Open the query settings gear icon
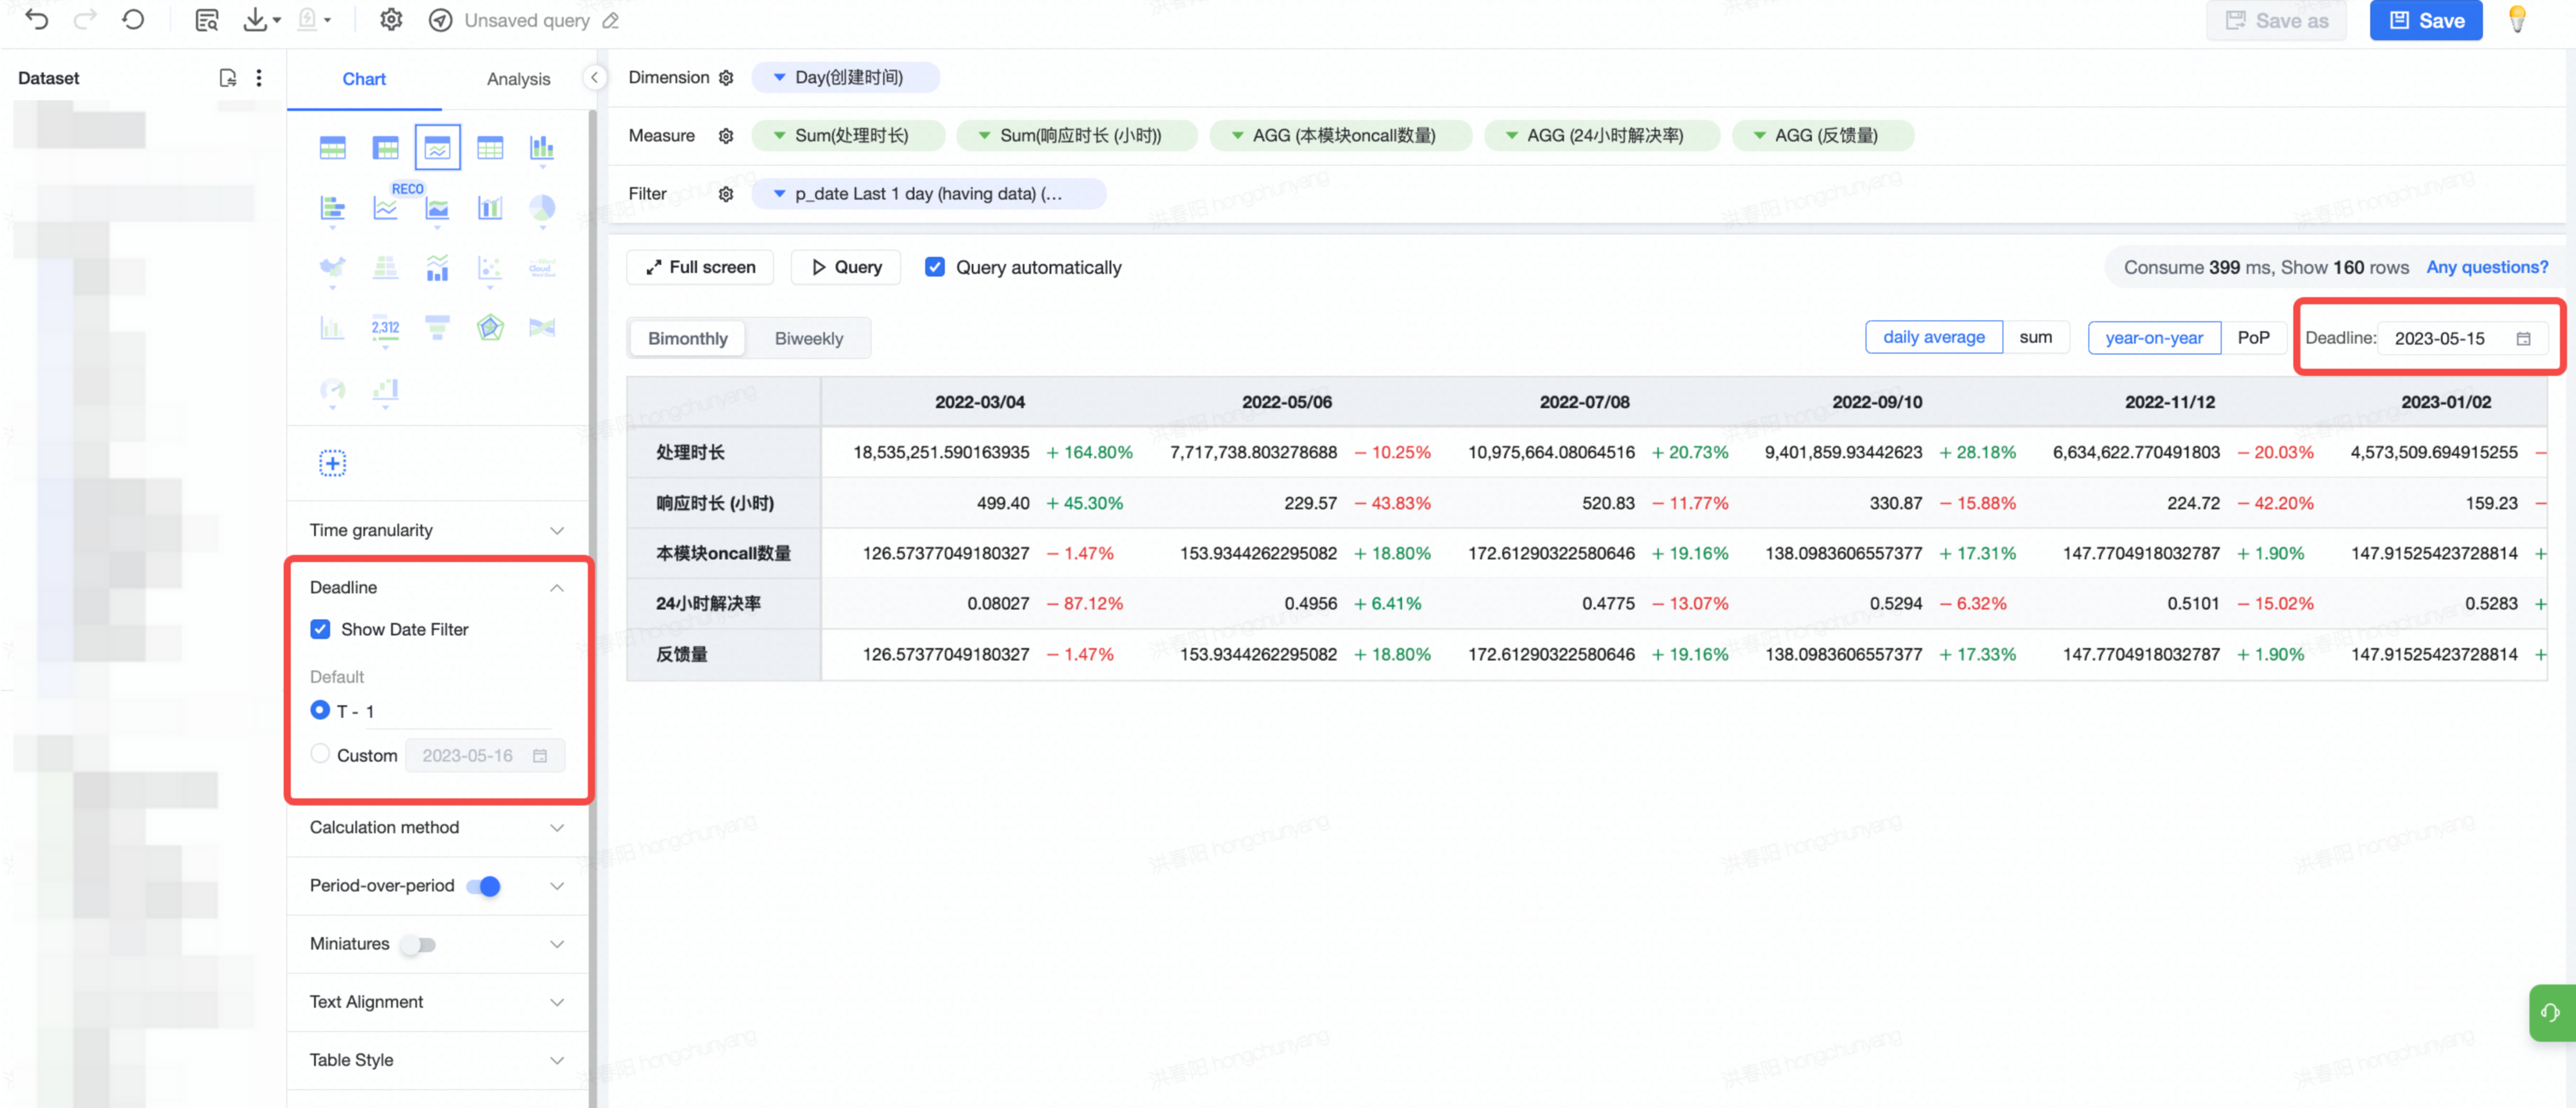The height and width of the screenshot is (1108, 2576). (x=391, y=20)
